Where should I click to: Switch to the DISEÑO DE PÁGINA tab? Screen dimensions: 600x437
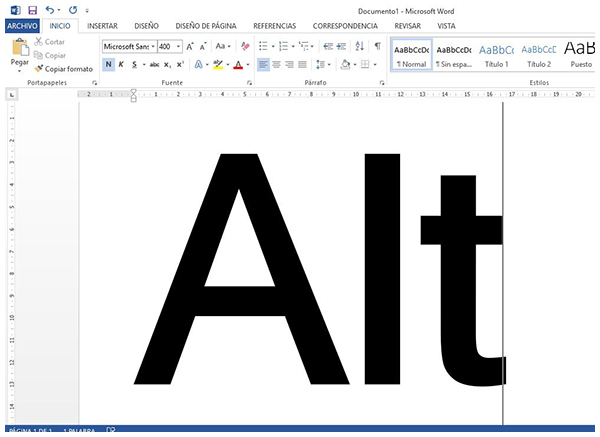pos(206,26)
